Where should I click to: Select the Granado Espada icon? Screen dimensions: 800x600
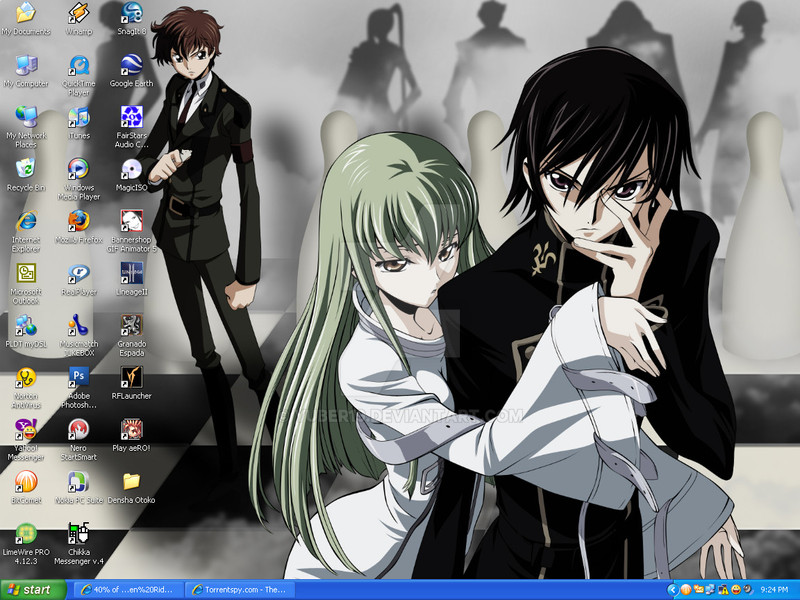(132, 336)
